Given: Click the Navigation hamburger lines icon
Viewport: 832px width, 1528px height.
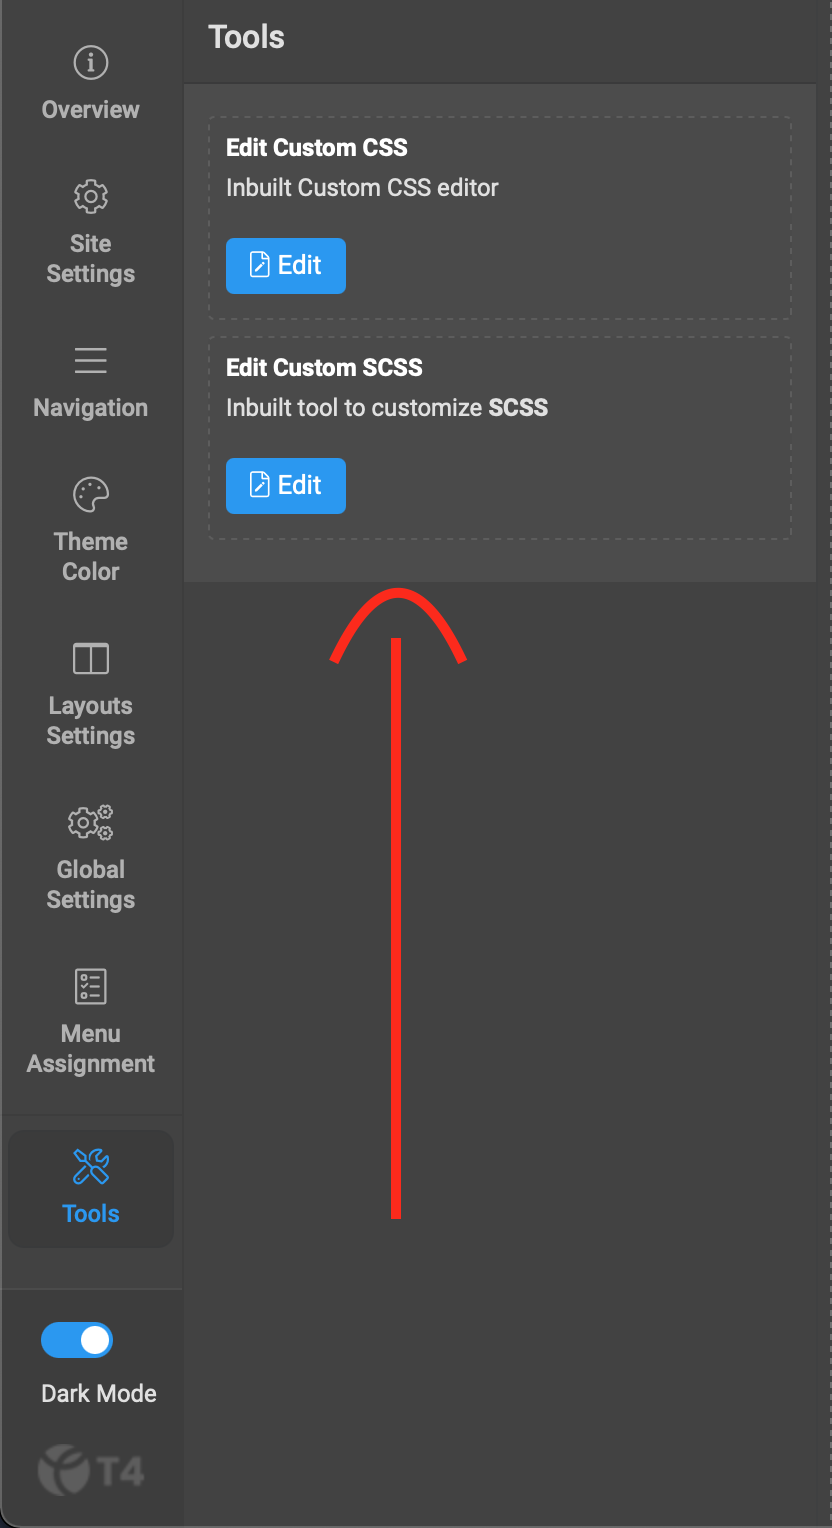Looking at the screenshot, I should [x=91, y=360].
